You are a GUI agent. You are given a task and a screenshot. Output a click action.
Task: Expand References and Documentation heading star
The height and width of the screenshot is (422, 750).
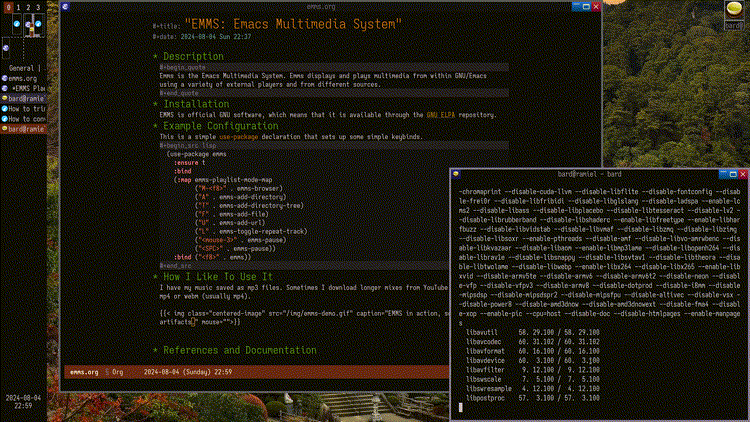(155, 350)
